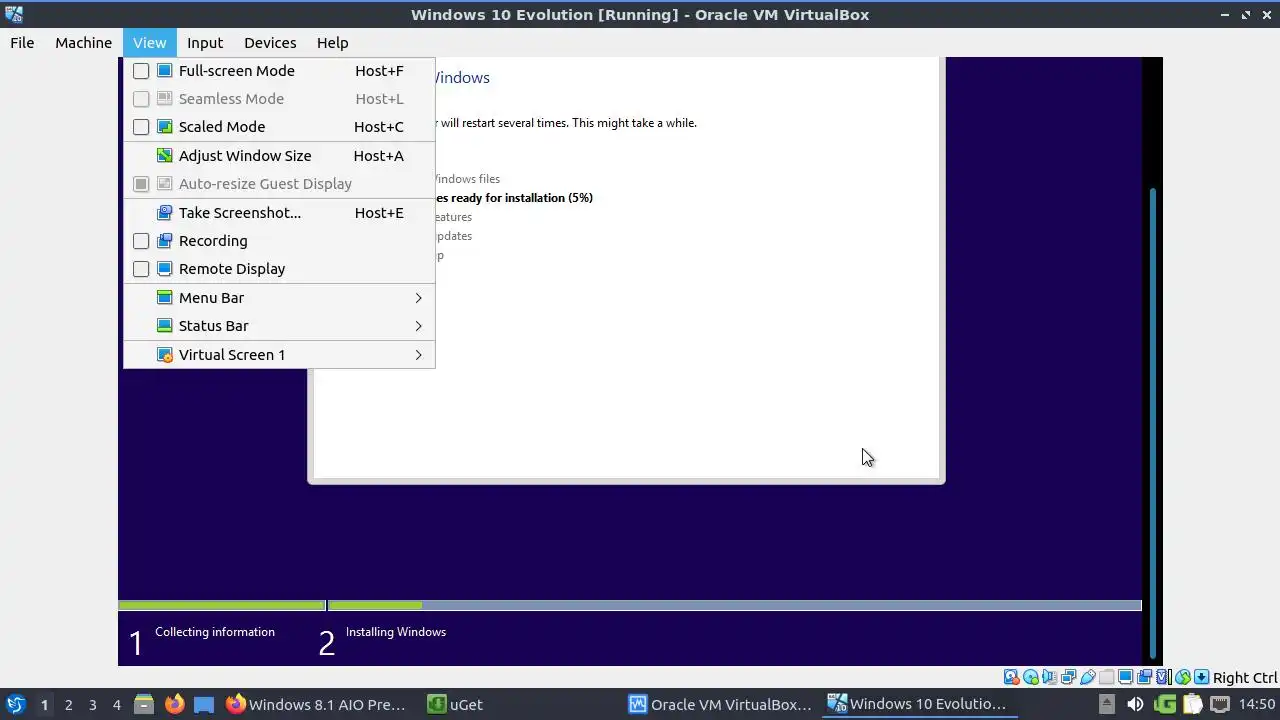Expand the Menu Bar submenu arrow
The height and width of the screenshot is (720, 1280).
click(x=418, y=298)
